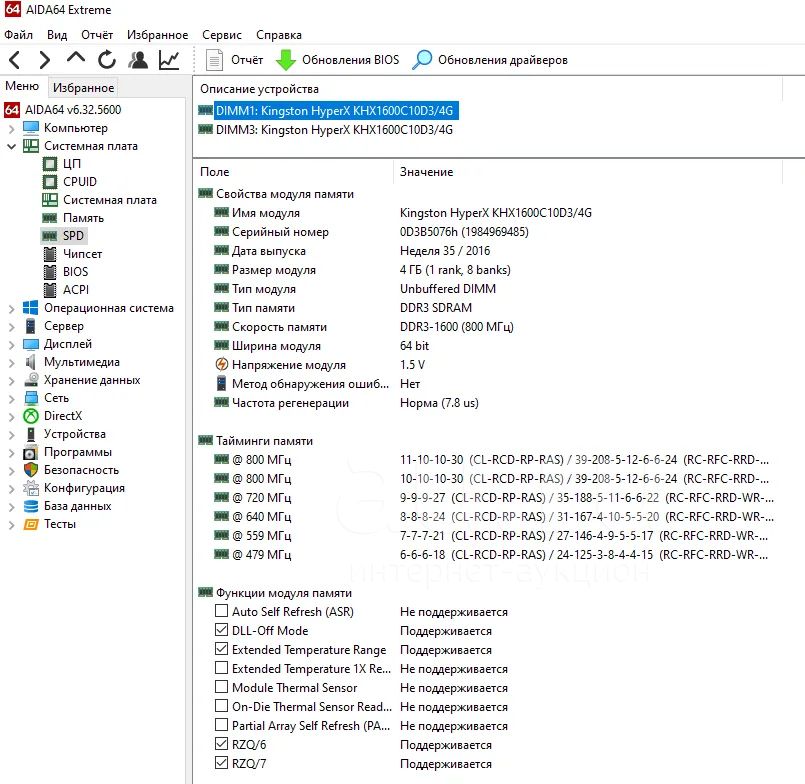805x784 pixels.
Task: Switch to the Избранное sidebar tab
Action: 84,88
